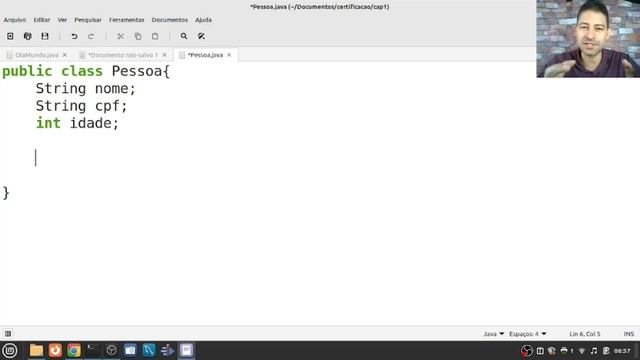The width and height of the screenshot is (640, 360).
Task: Redo the last undone edit
Action: (x=91, y=36)
